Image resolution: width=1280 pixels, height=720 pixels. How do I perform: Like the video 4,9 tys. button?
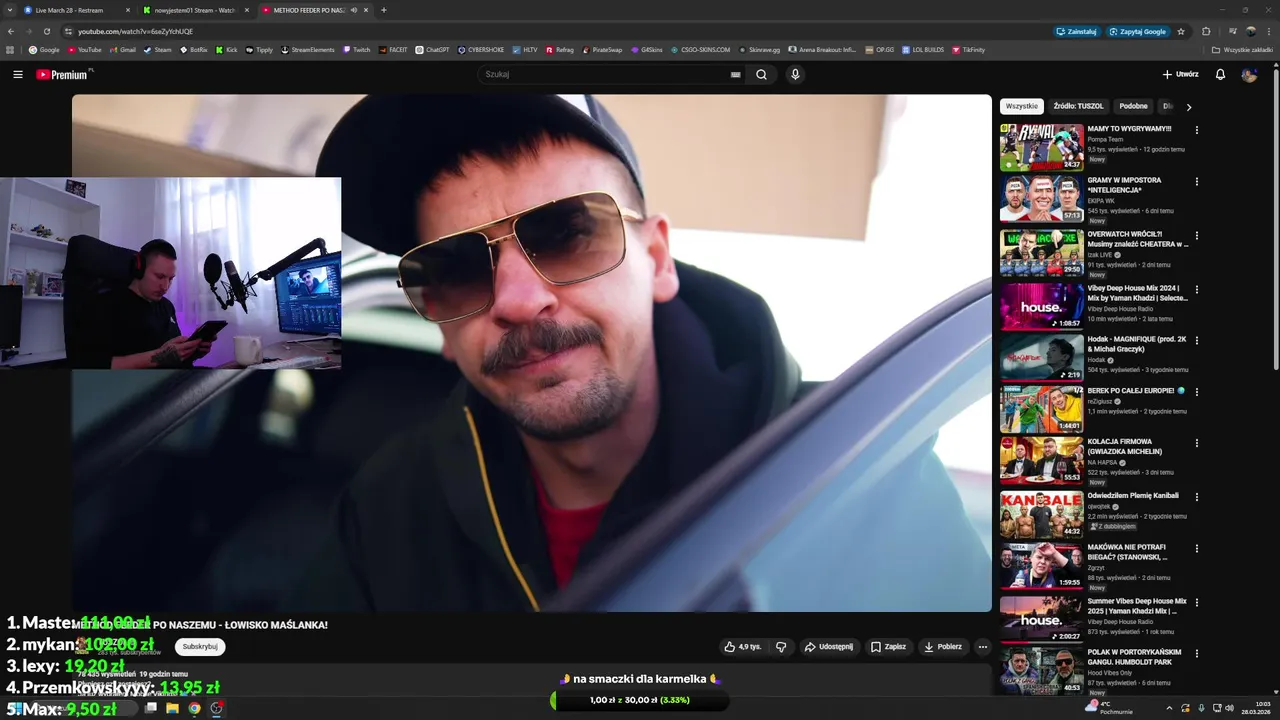coord(742,647)
